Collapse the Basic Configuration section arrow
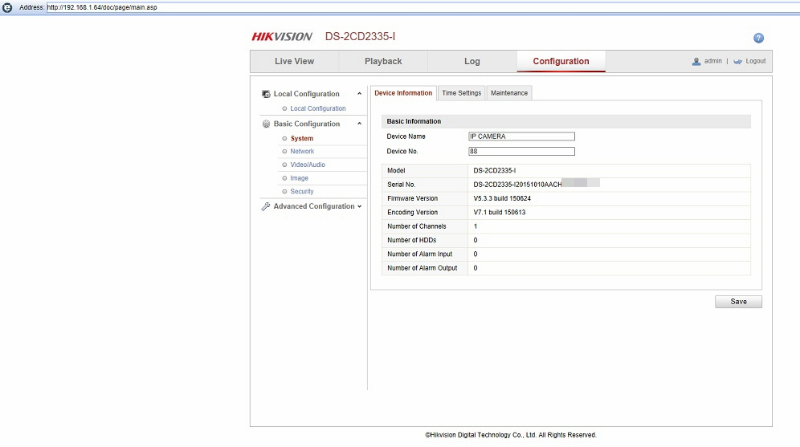The image size is (800, 447). 359,123
